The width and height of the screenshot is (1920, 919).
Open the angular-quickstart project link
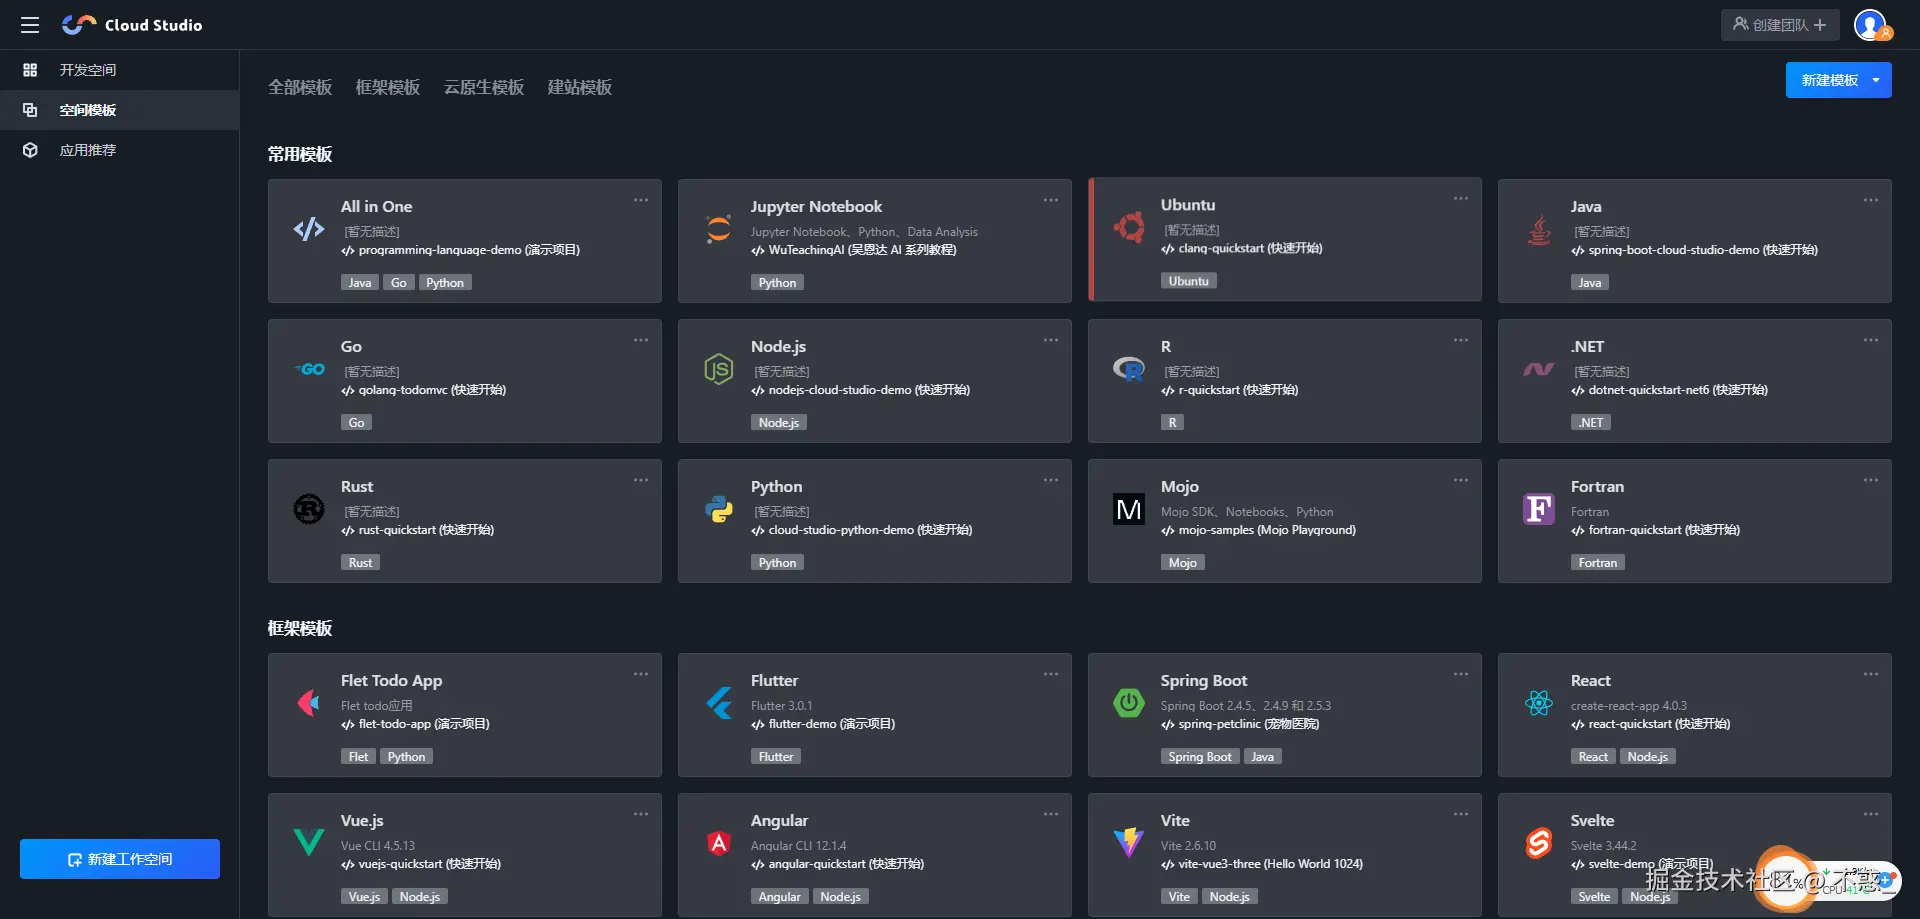[838, 864]
